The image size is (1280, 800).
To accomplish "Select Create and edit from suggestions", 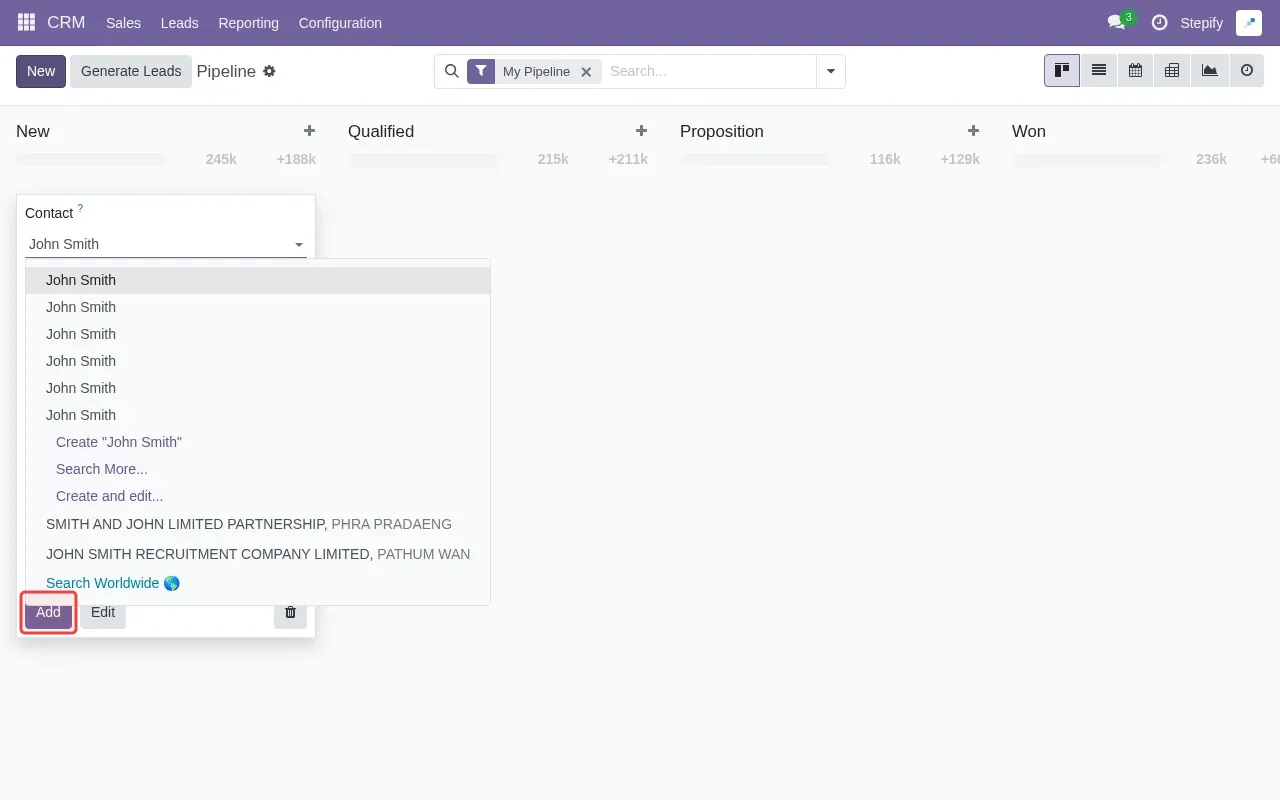I will [109, 496].
